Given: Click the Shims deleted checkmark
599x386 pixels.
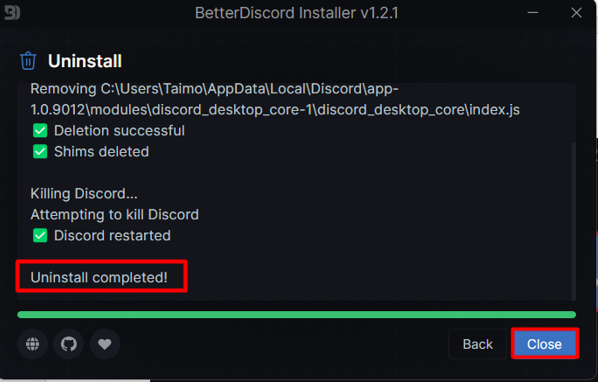Looking at the screenshot, I should coord(40,152).
